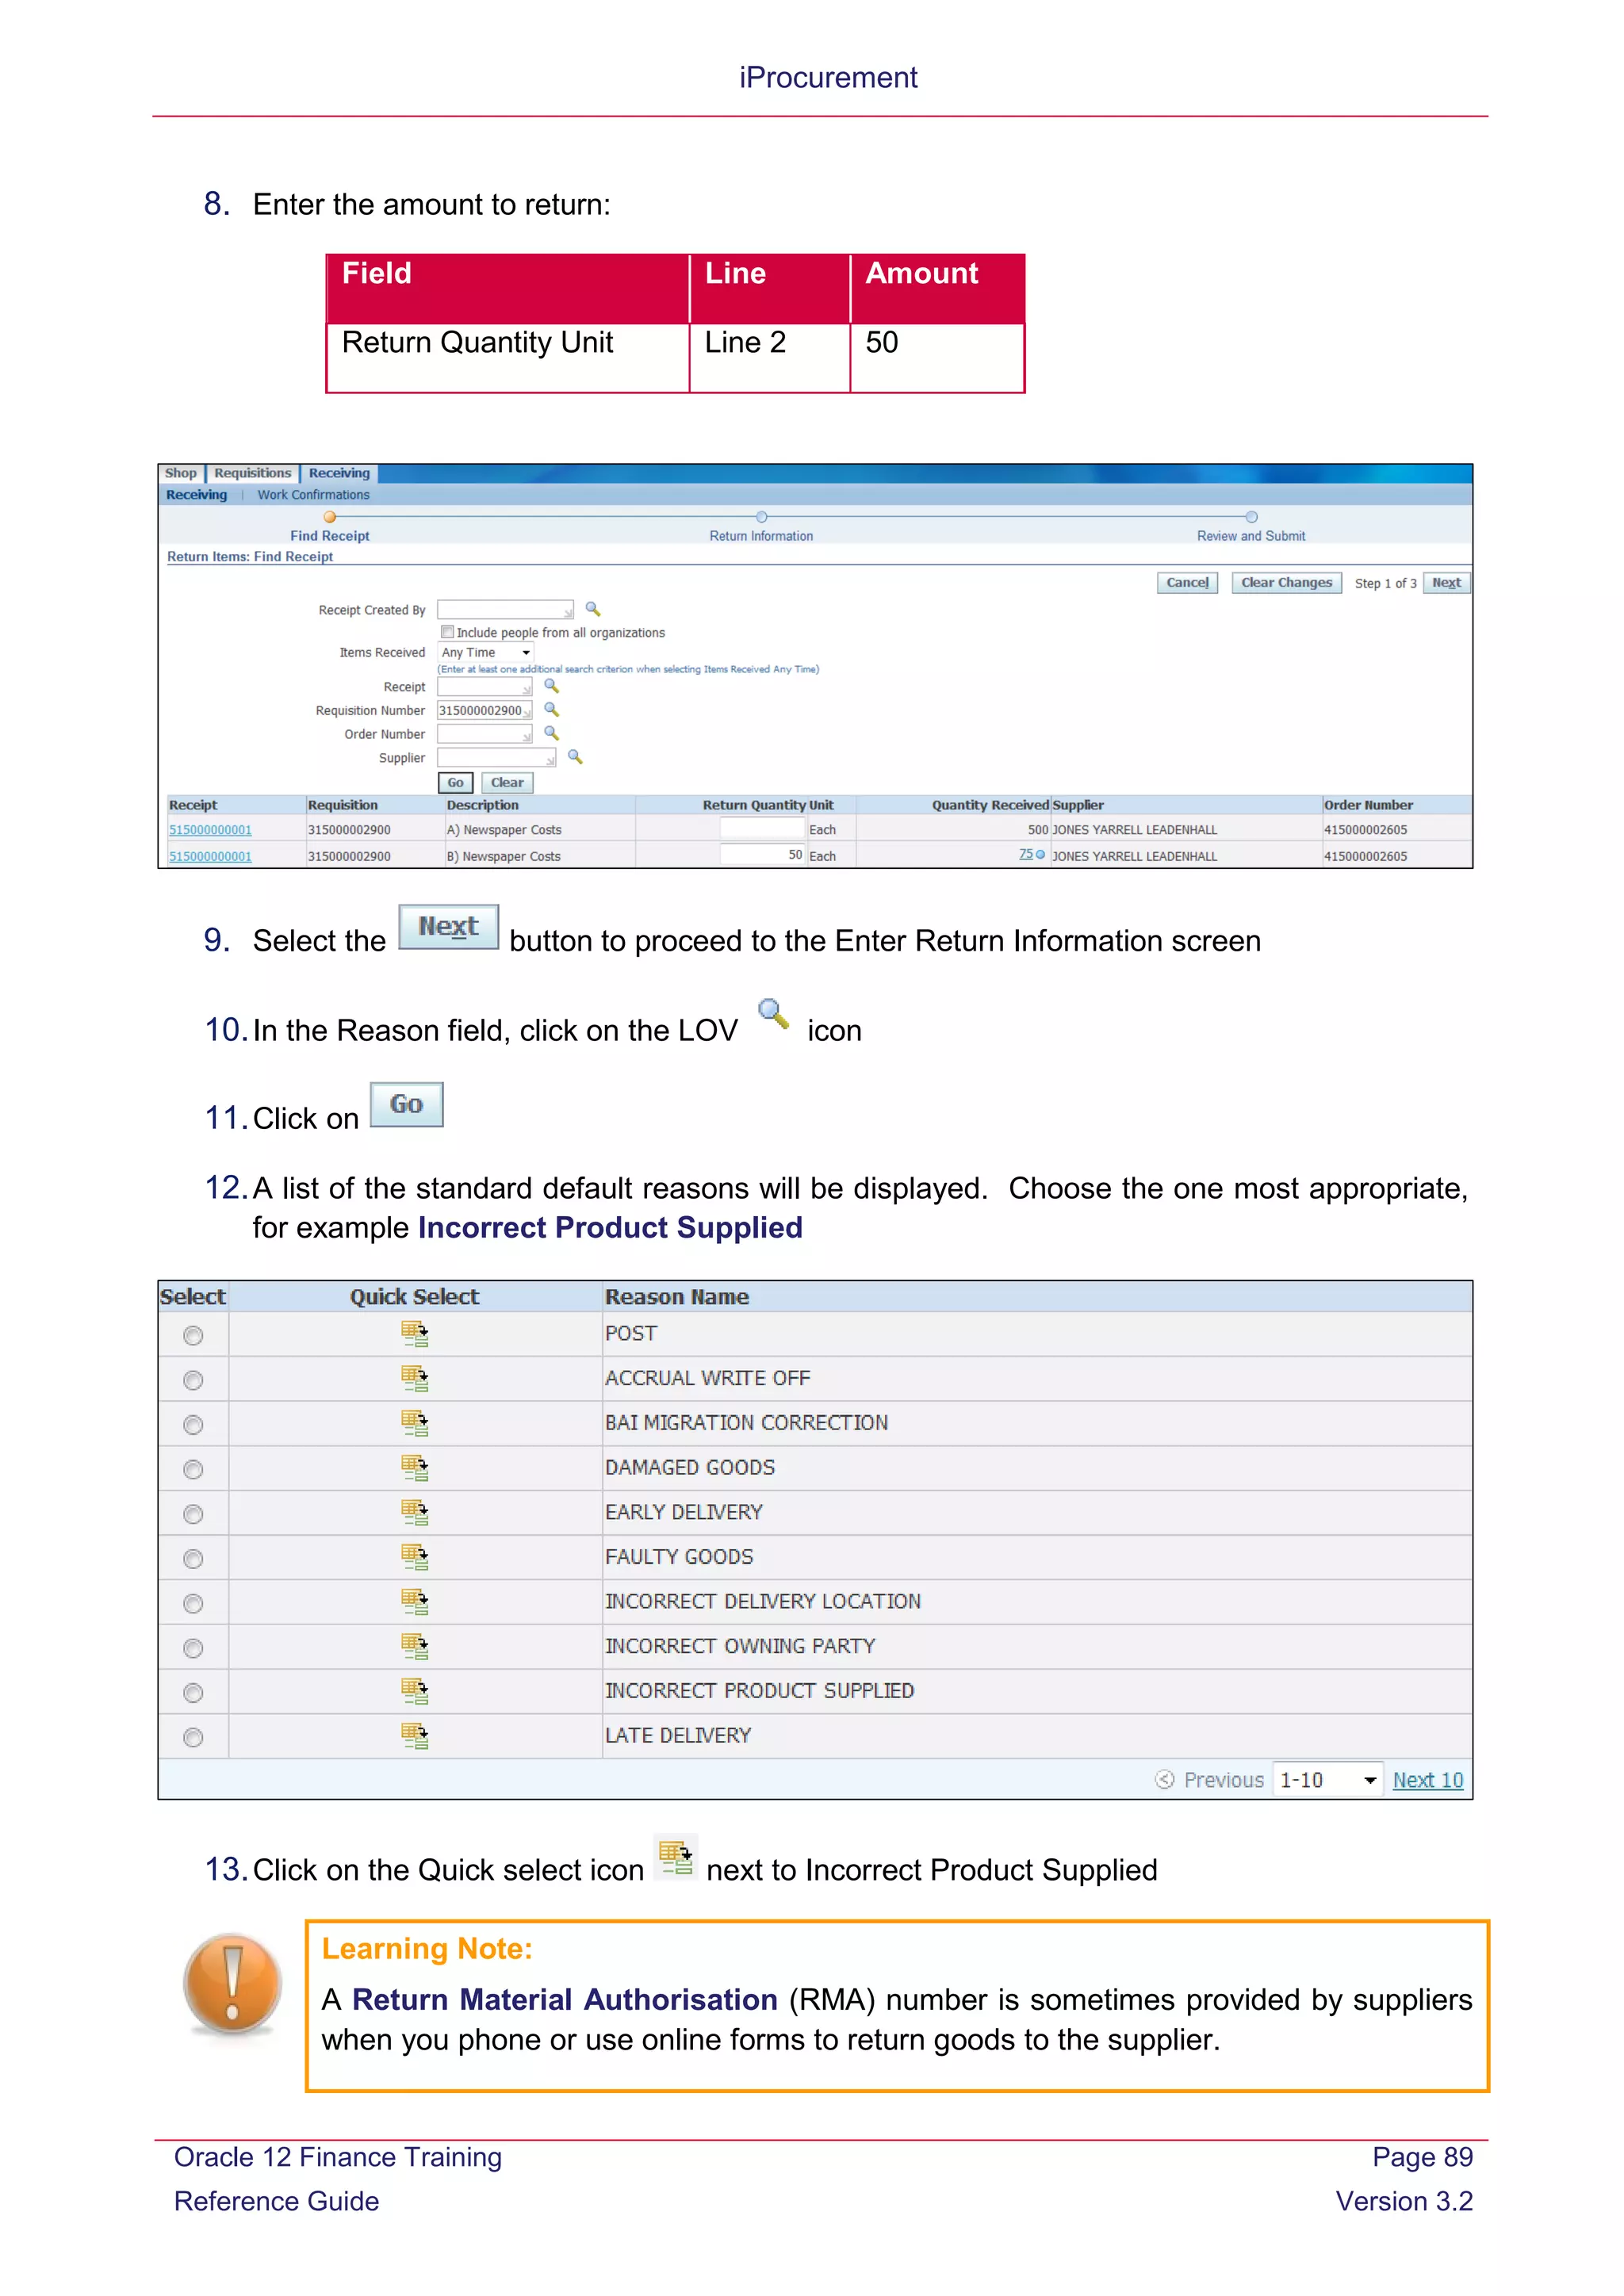This screenshot has height=2296, width=1624.
Task: Click Quick Select icon for INCORRECT OWNING PARTY
Action: point(414,1646)
